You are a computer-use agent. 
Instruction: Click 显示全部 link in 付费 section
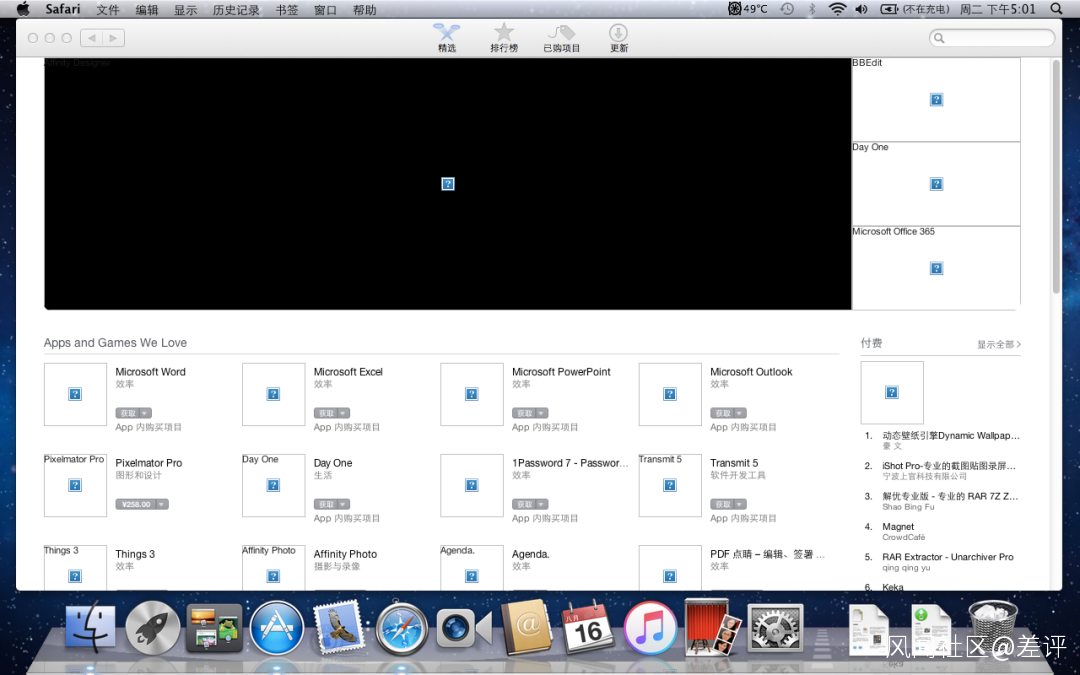[x=998, y=345]
